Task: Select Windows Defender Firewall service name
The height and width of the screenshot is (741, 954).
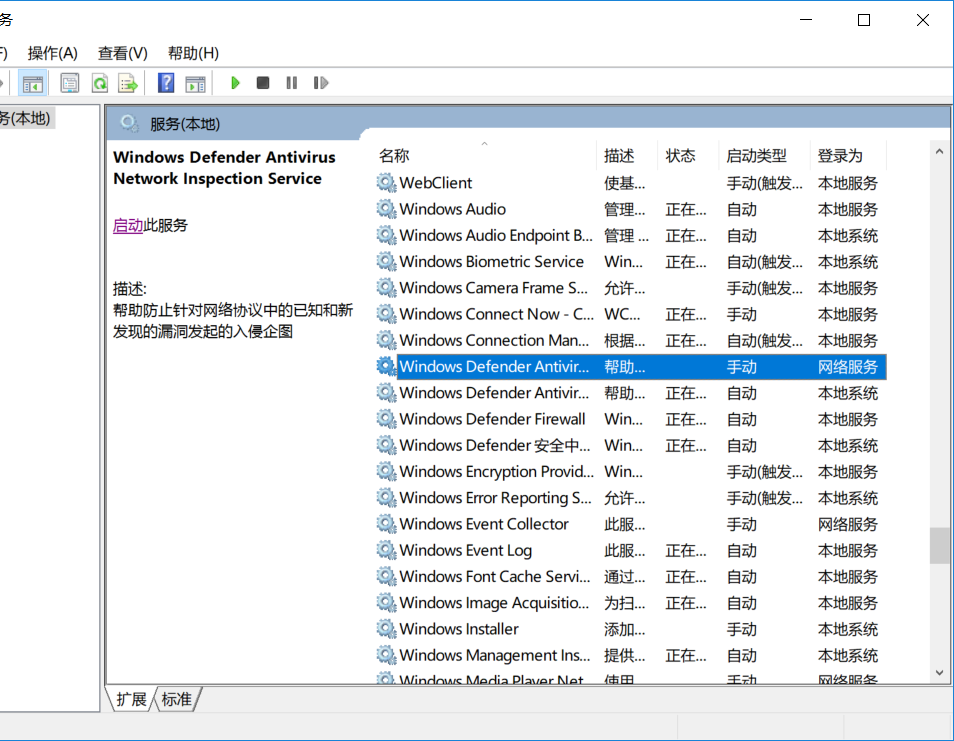Action: pos(492,419)
